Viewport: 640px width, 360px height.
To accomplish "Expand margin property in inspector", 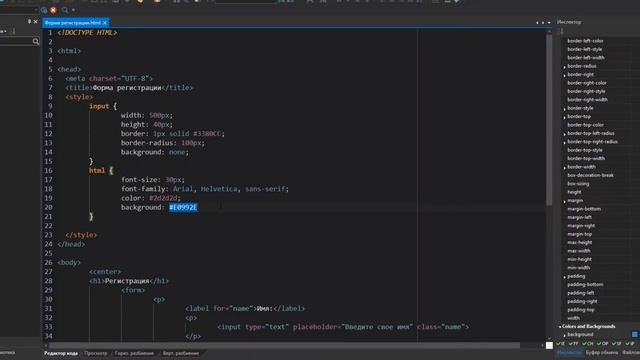I will point(564,201).
